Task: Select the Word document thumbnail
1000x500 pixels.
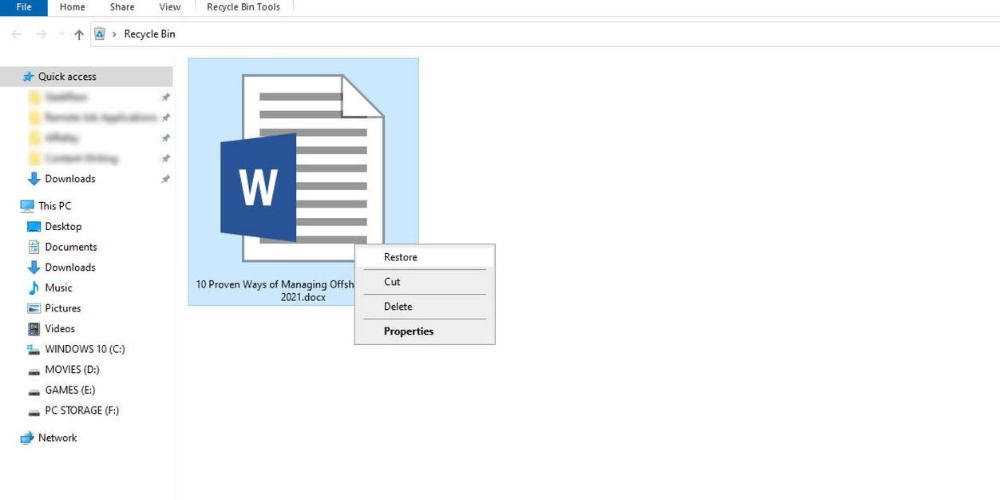Action: 302,168
